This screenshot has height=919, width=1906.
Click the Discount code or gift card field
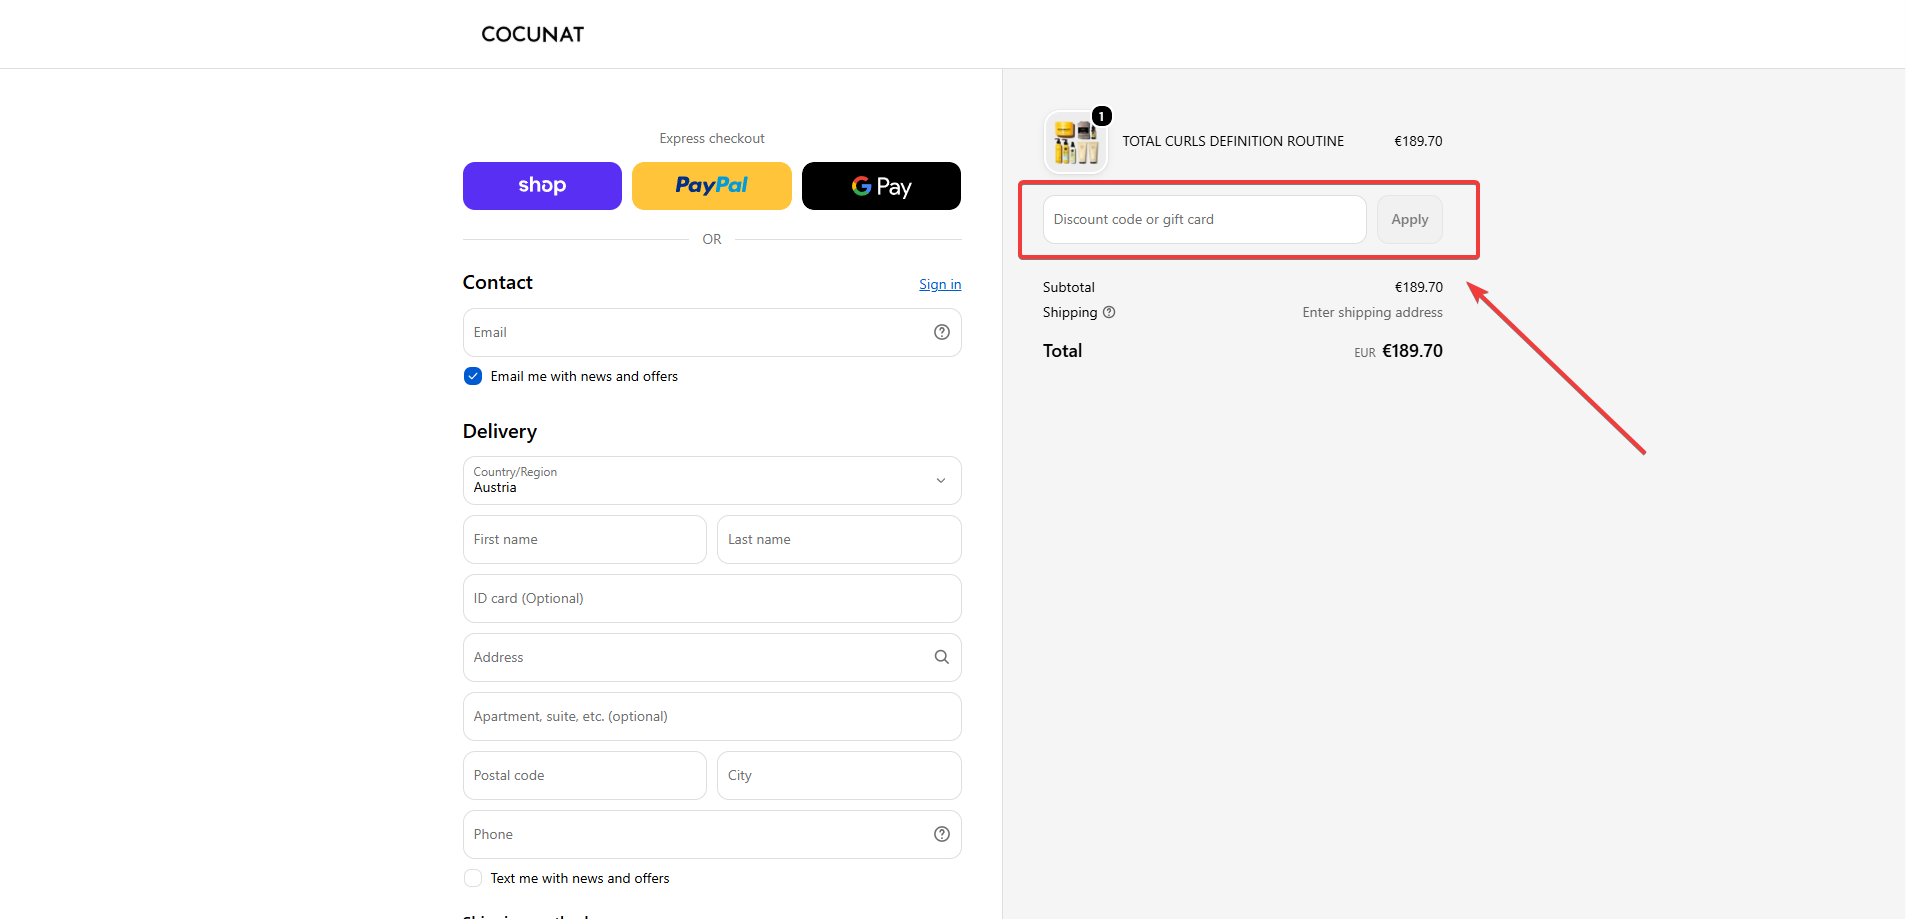click(x=1204, y=220)
